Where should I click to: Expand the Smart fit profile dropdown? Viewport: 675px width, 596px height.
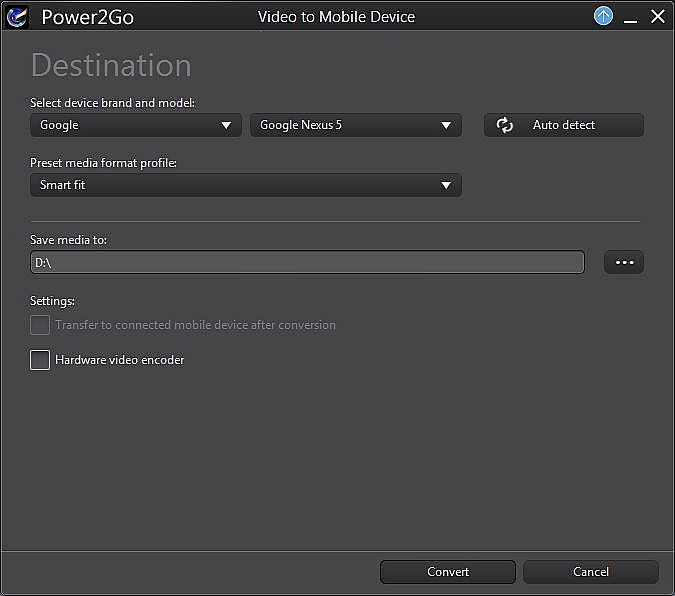(246, 185)
